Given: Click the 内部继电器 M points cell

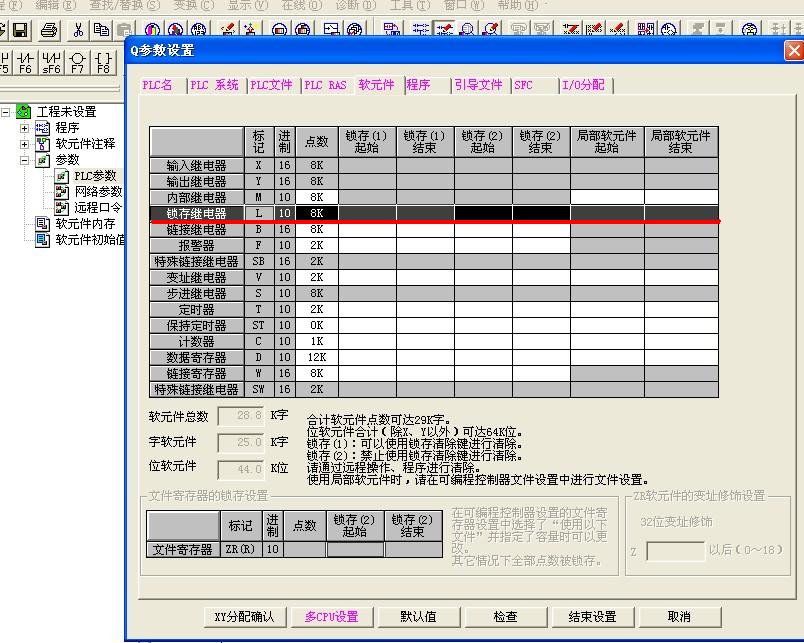Looking at the screenshot, I should point(316,198).
